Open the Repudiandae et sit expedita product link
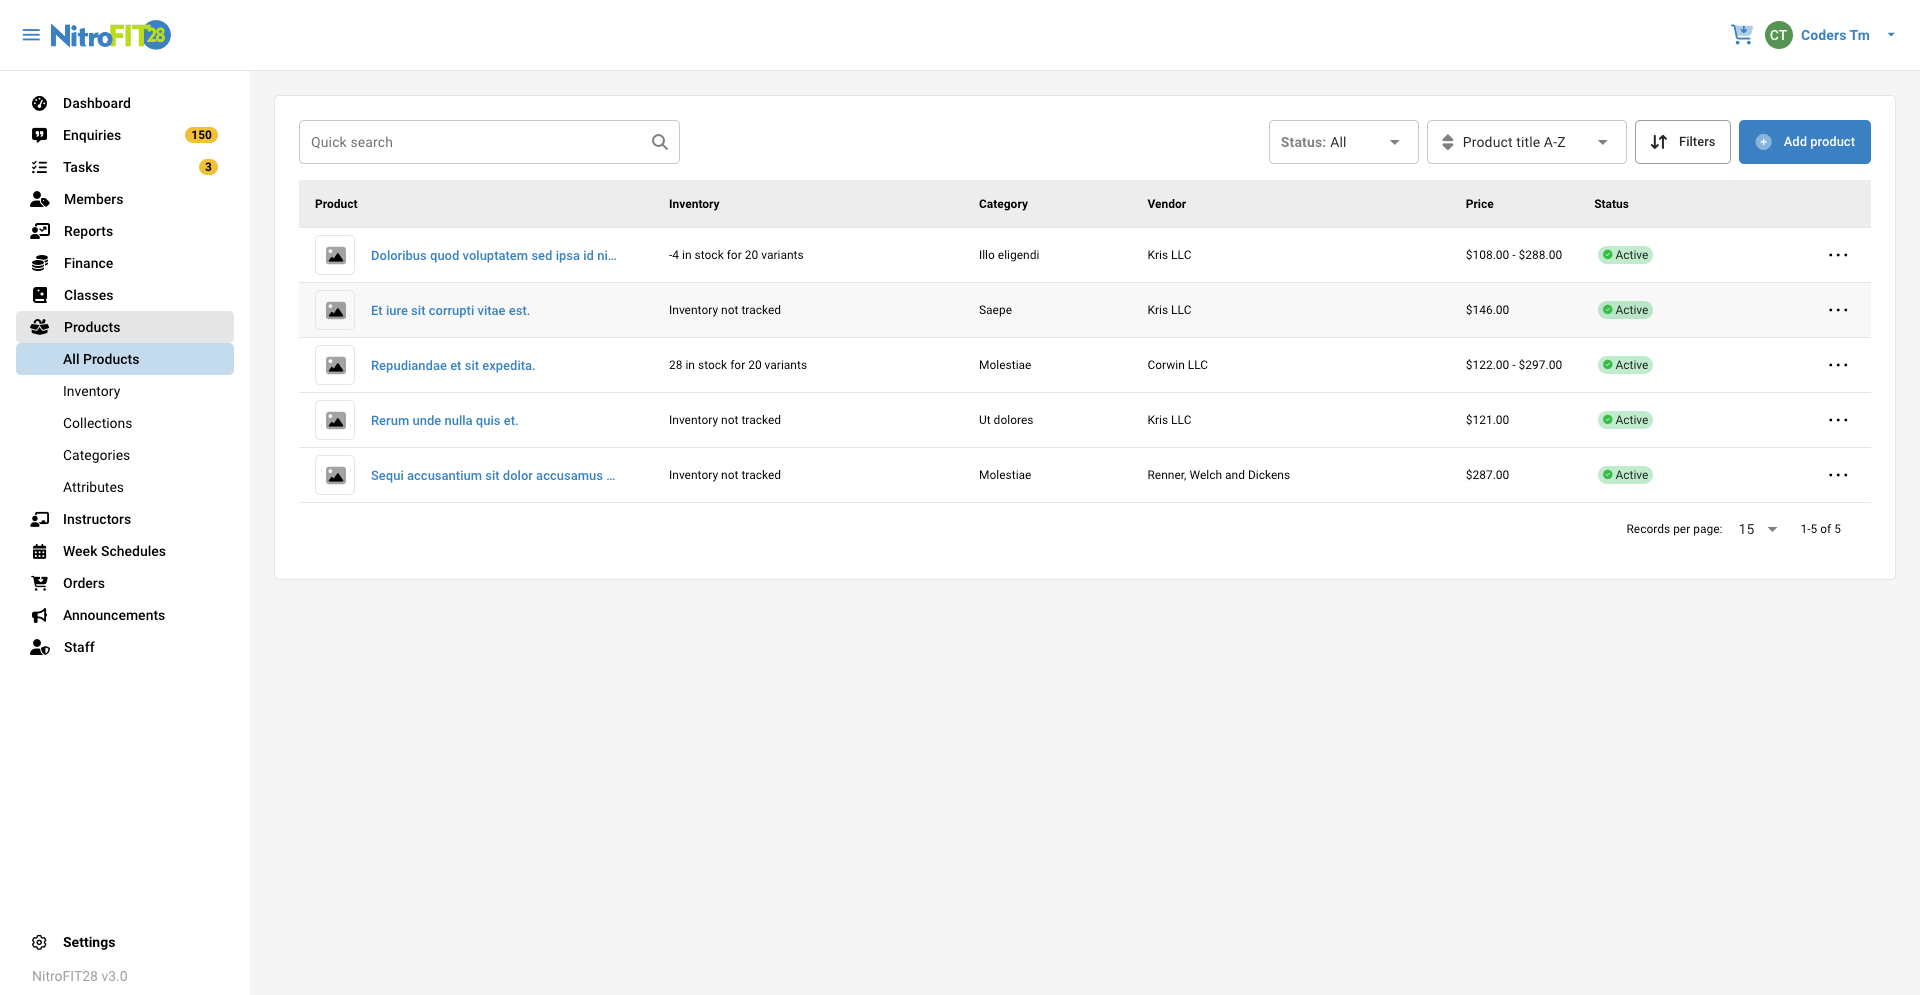Viewport: 1920px width, 995px height. click(x=452, y=365)
